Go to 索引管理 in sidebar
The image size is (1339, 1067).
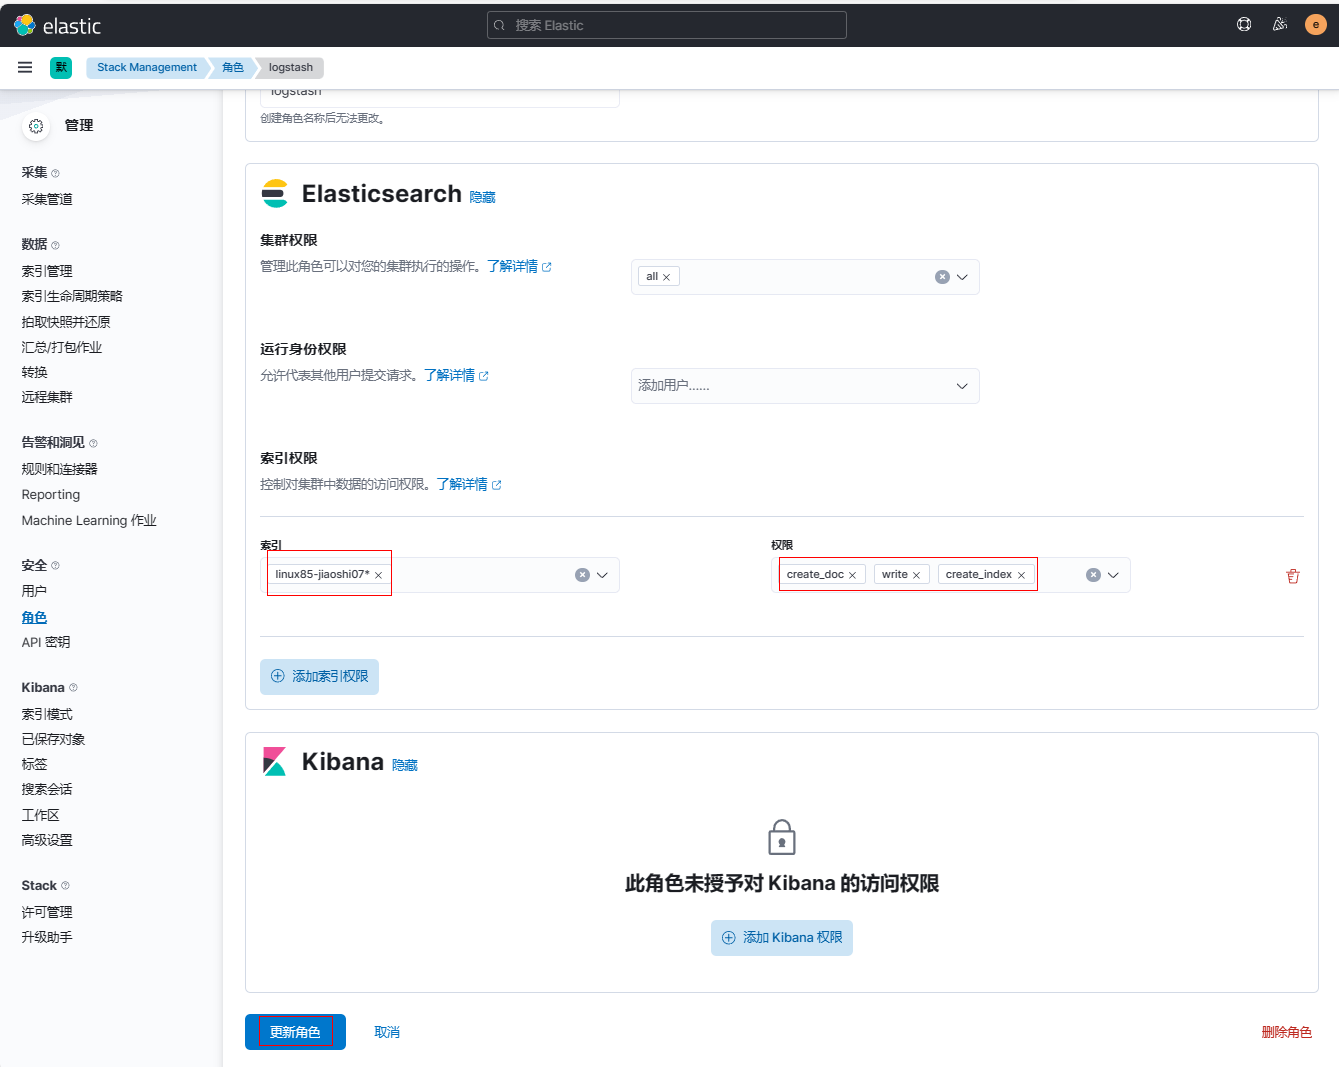click(x=47, y=271)
